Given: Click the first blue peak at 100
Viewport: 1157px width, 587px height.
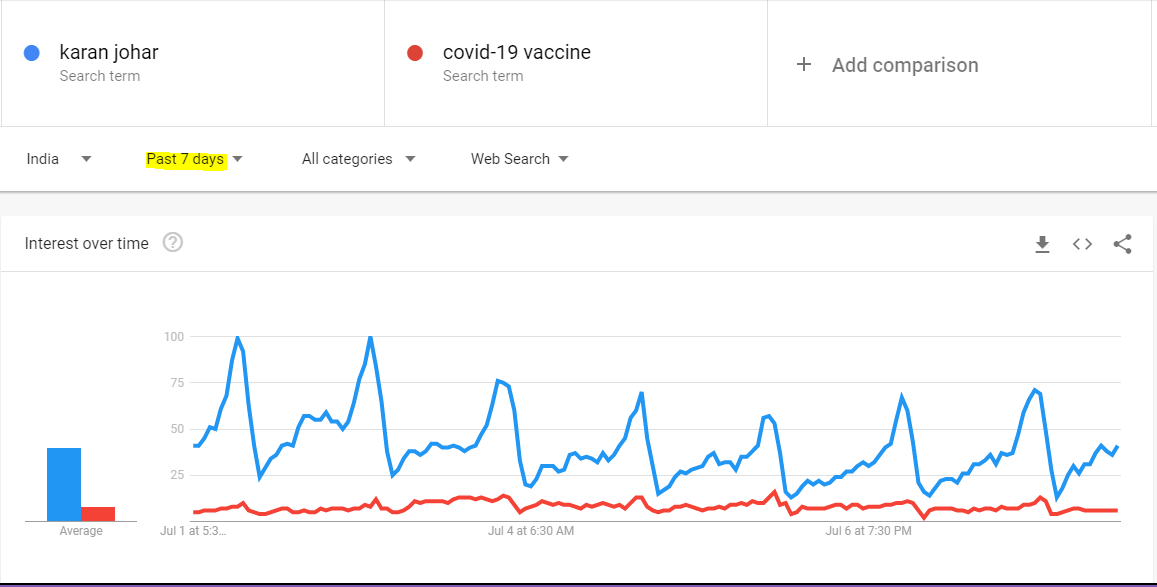Looking at the screenshot, I should point(237,337).
